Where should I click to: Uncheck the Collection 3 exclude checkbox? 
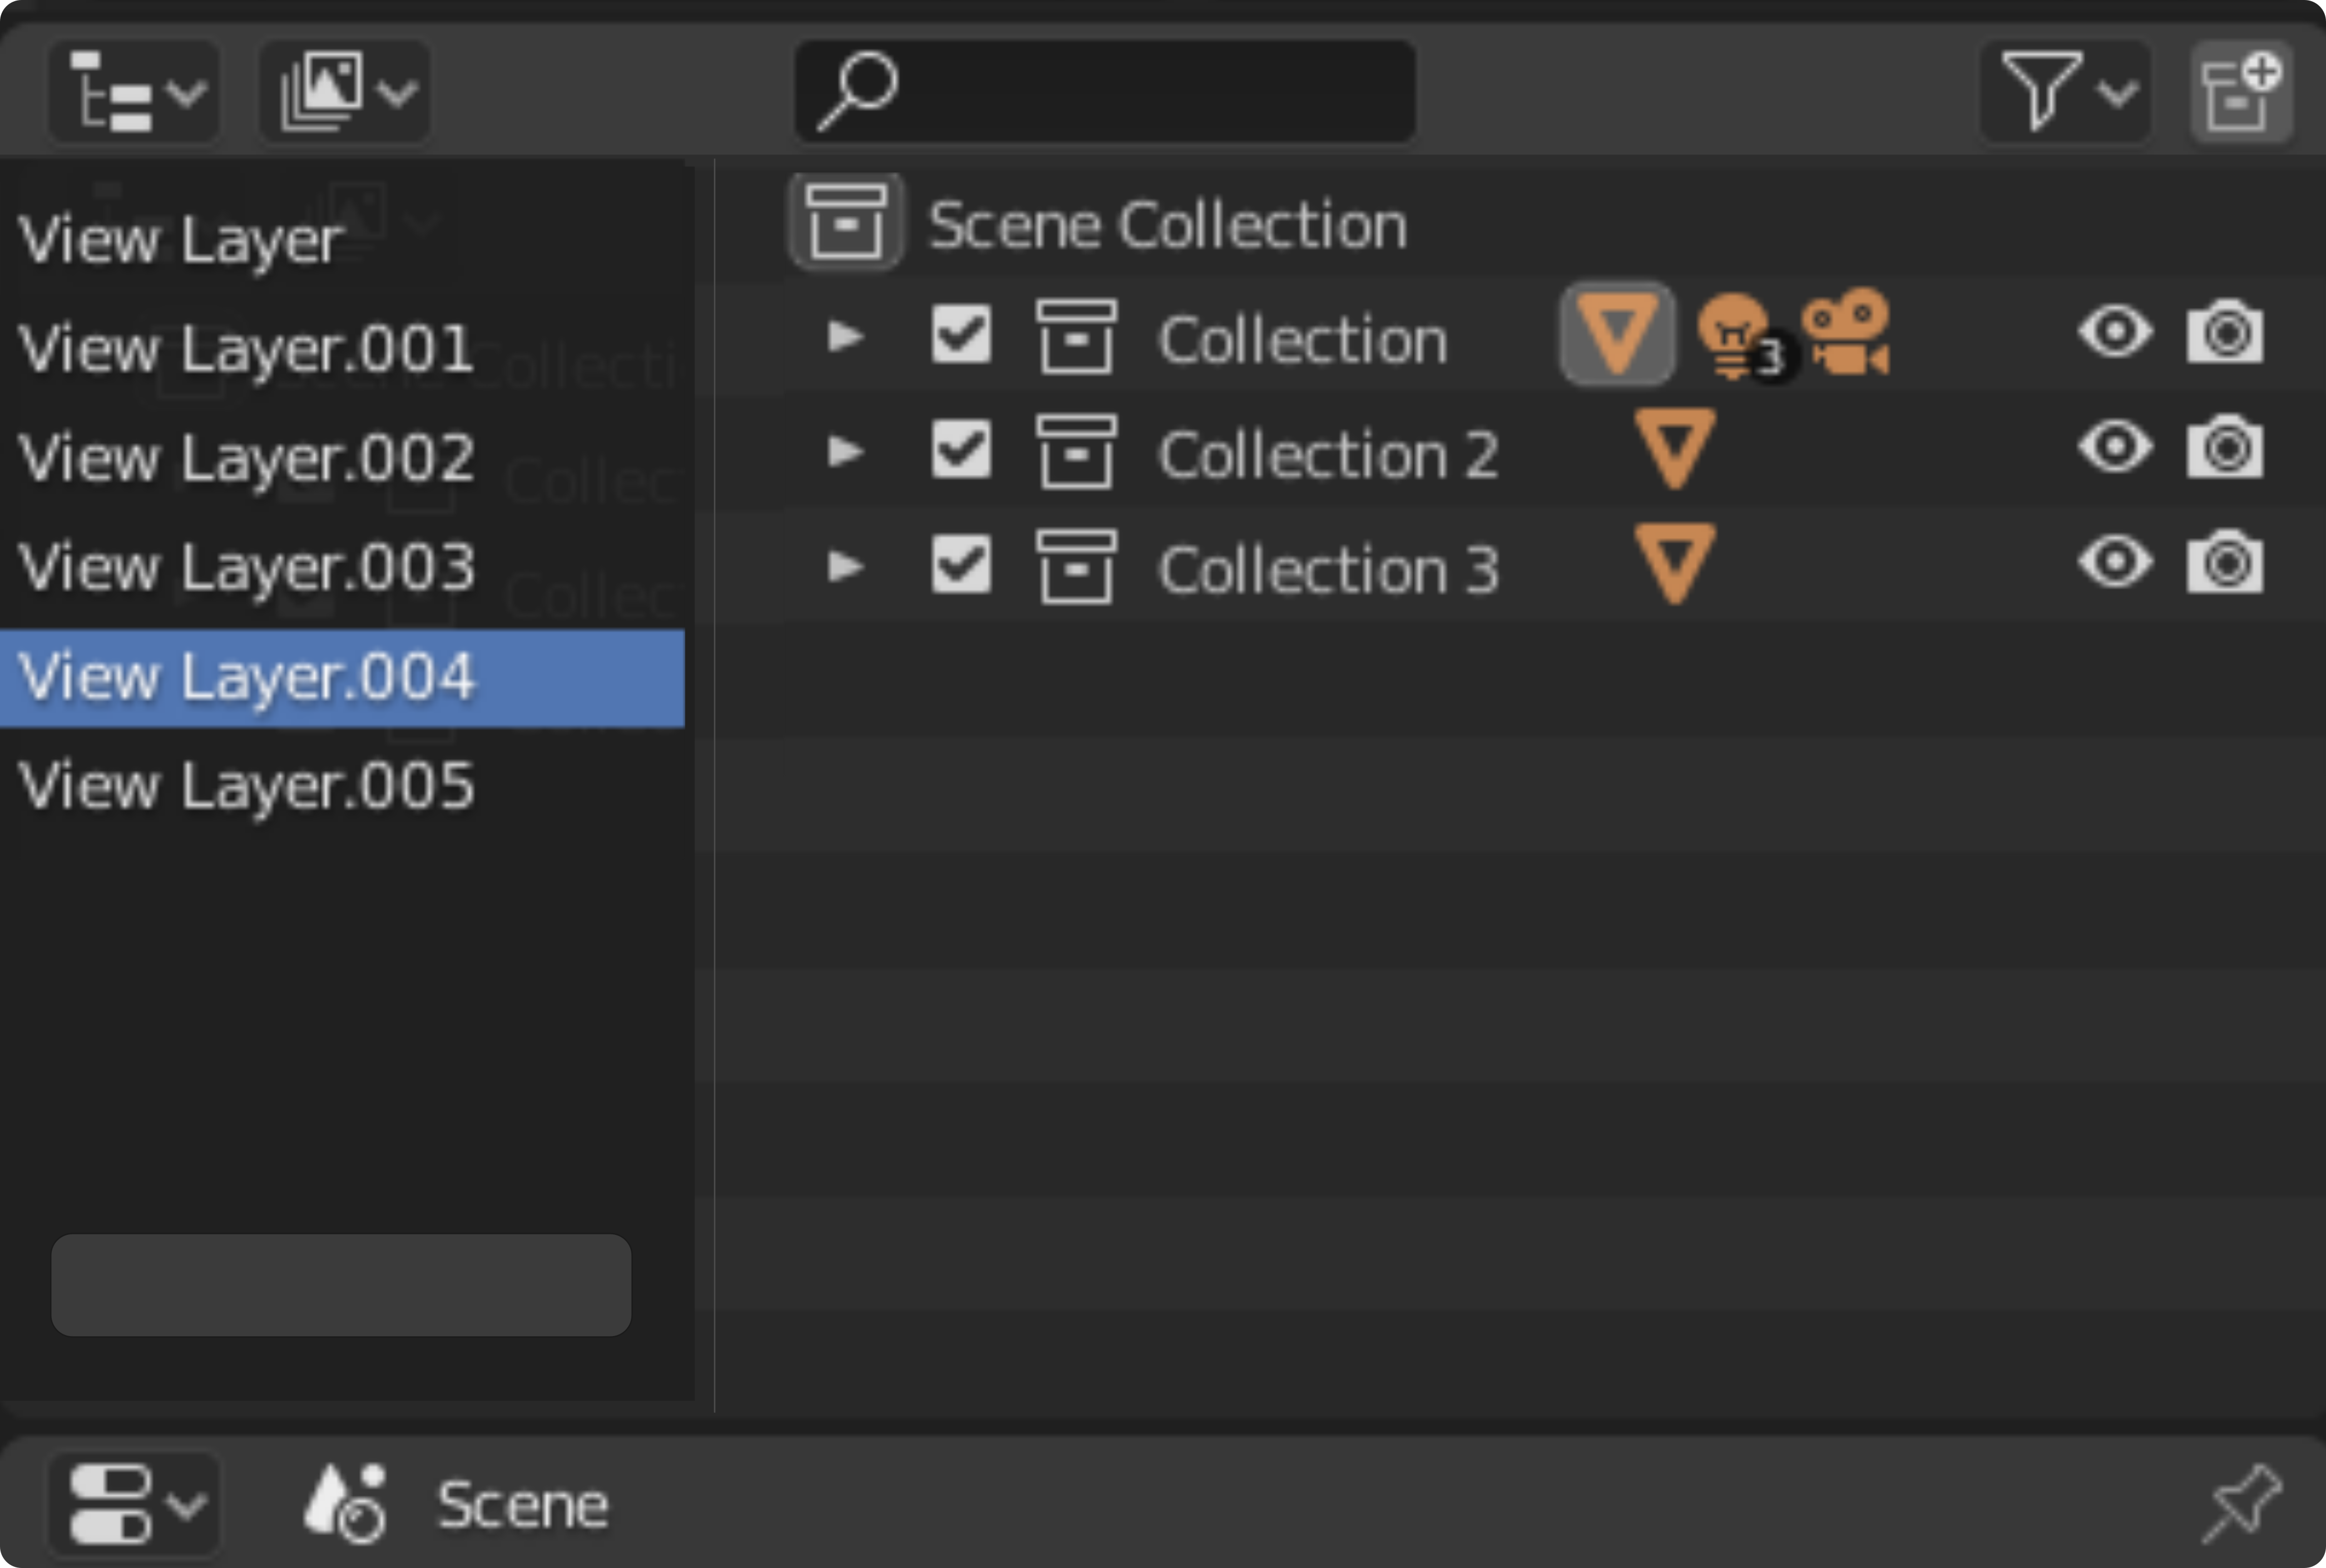[x=961, y=564]
